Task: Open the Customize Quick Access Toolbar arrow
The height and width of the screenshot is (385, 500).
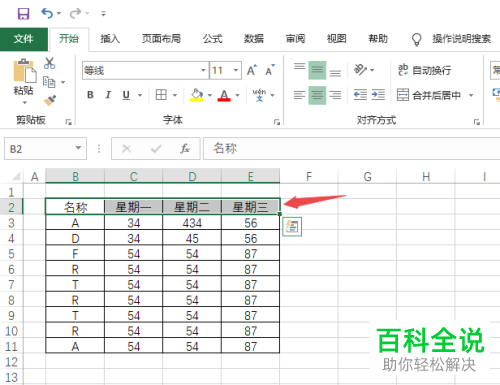Action: [103, 14]
